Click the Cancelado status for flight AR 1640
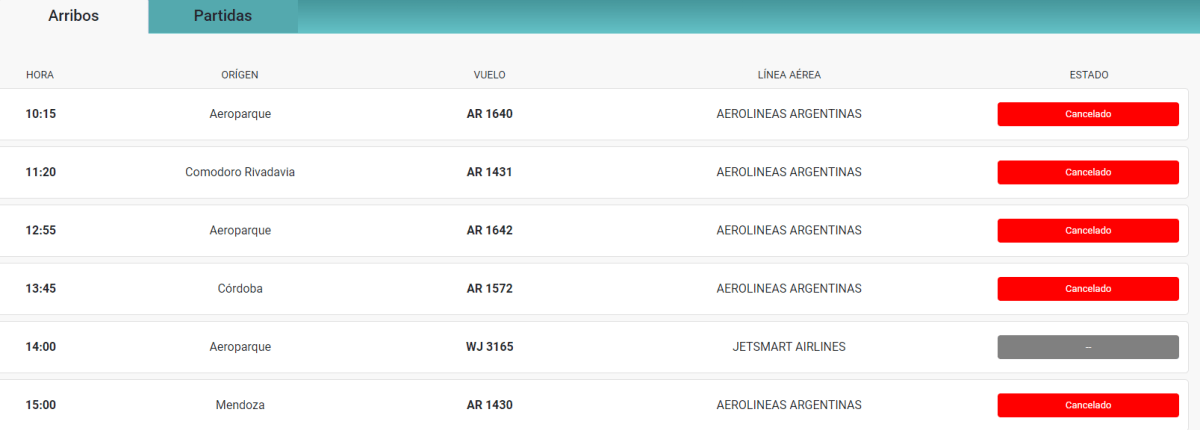Viewport: 1200px width, 430px height. (x=1088, y=114)
